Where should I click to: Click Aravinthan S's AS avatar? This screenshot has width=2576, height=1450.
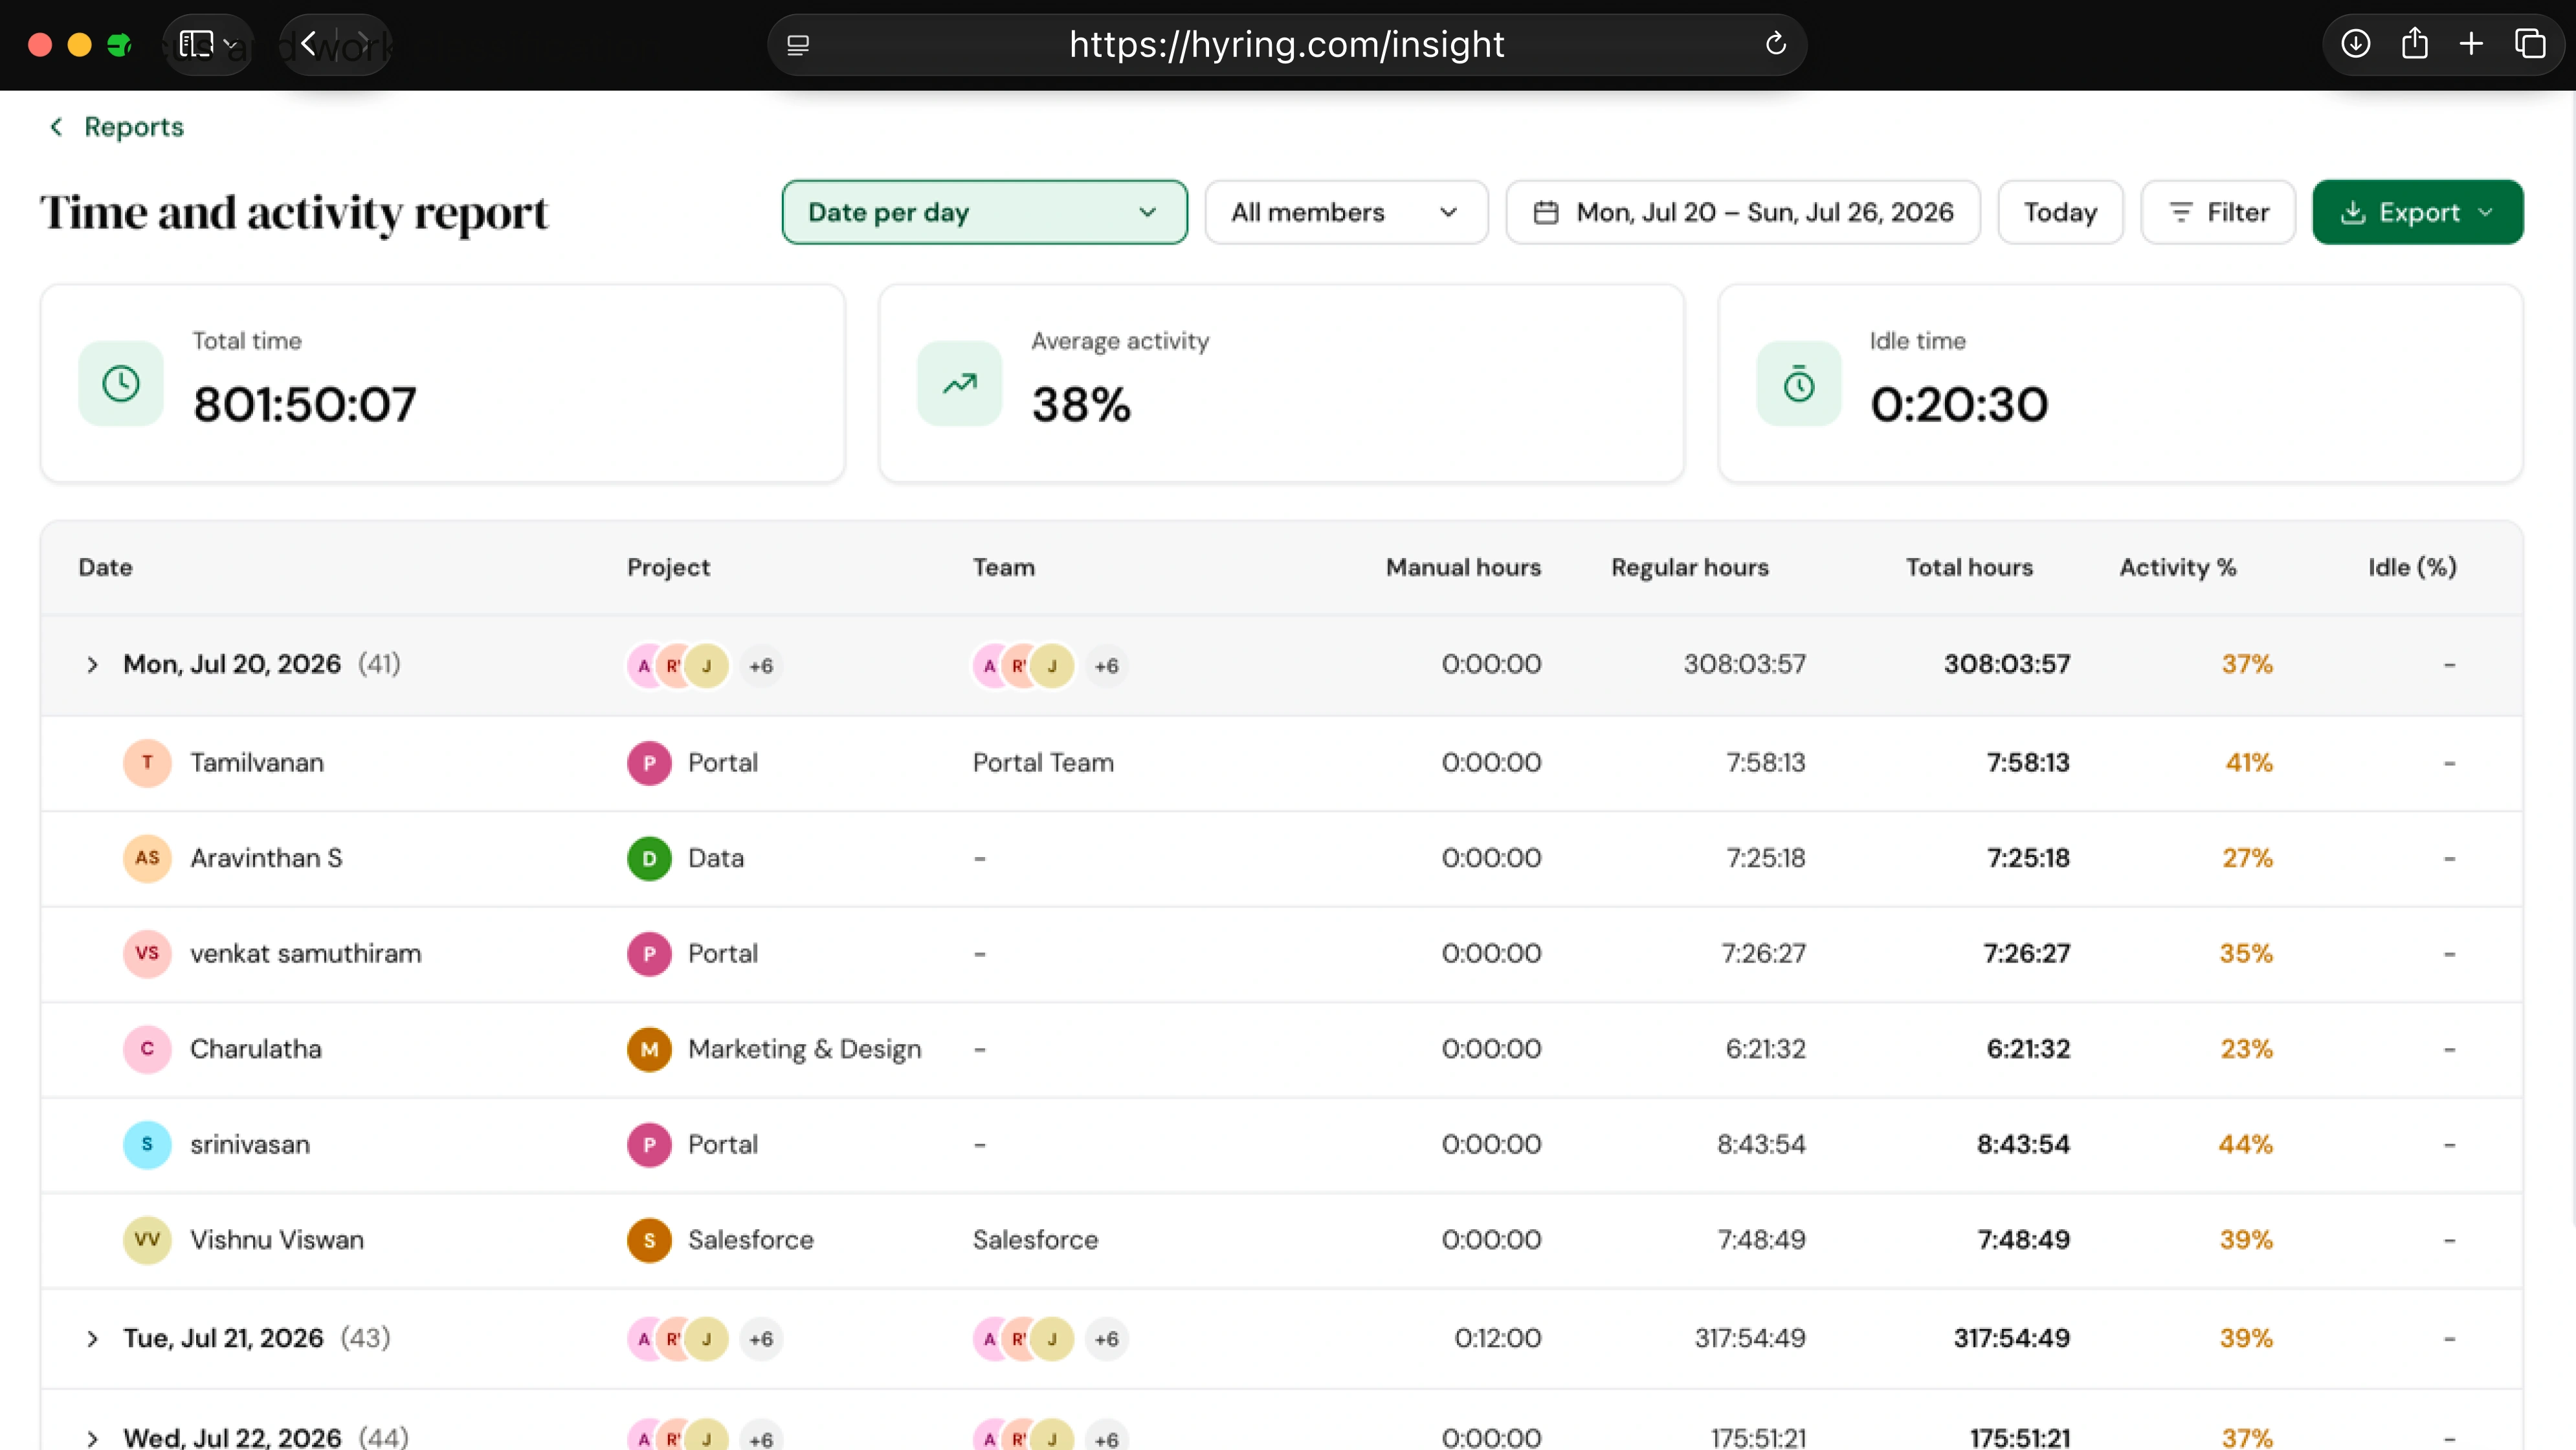click(147, 858)
